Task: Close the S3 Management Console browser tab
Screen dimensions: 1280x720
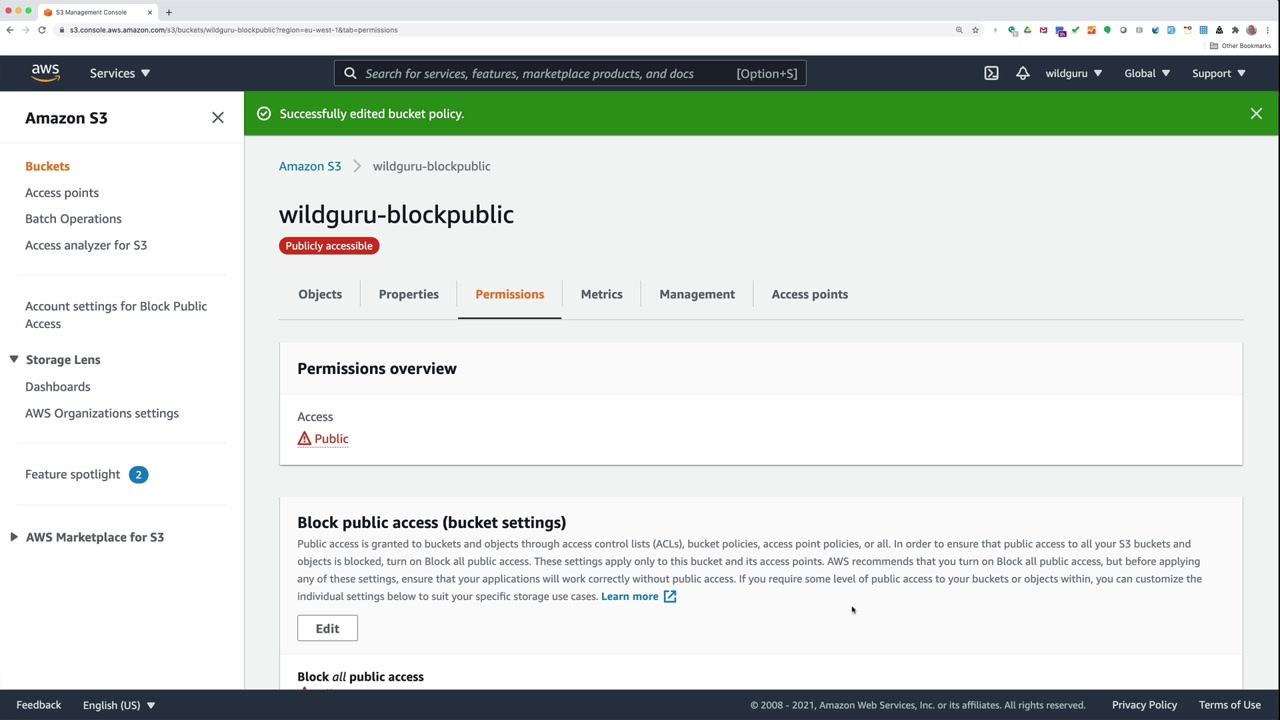Action: coord(150,12)
